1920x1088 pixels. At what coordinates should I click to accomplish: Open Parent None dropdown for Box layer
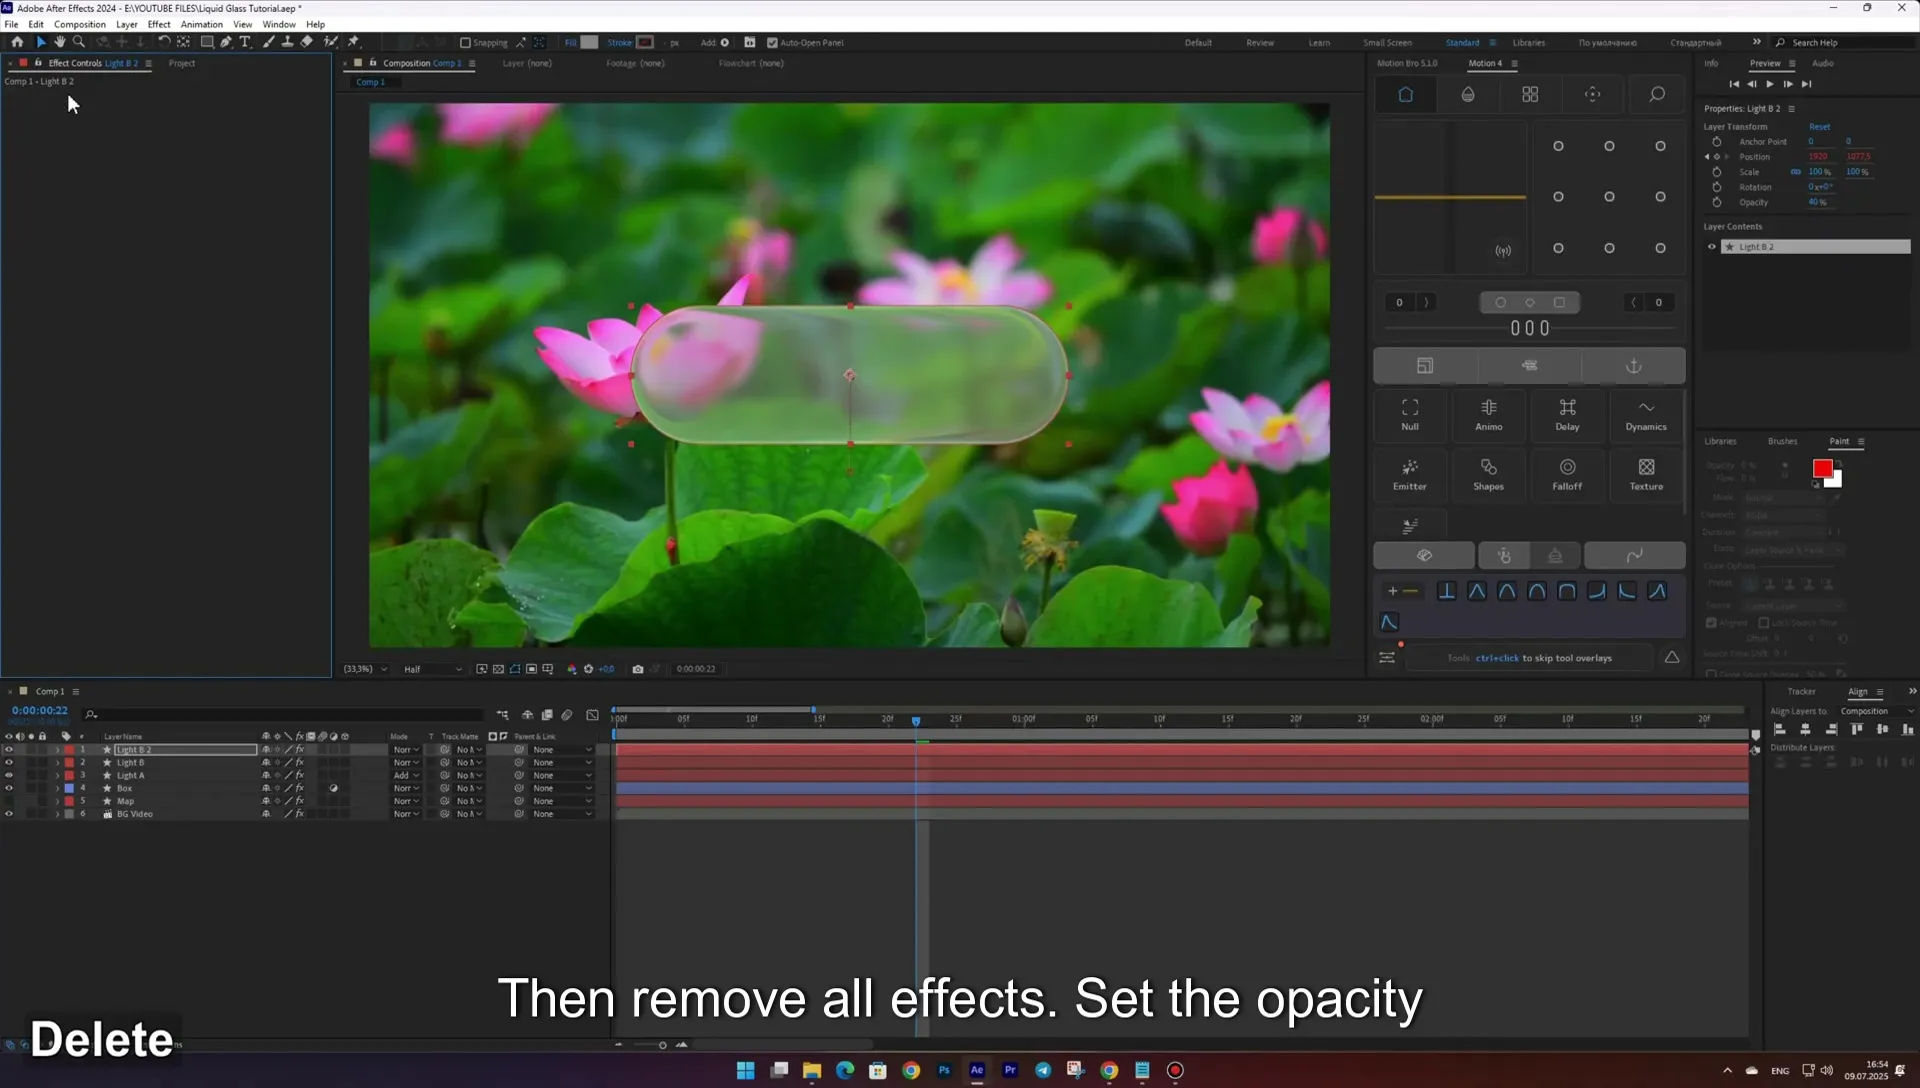click(562, 788)
